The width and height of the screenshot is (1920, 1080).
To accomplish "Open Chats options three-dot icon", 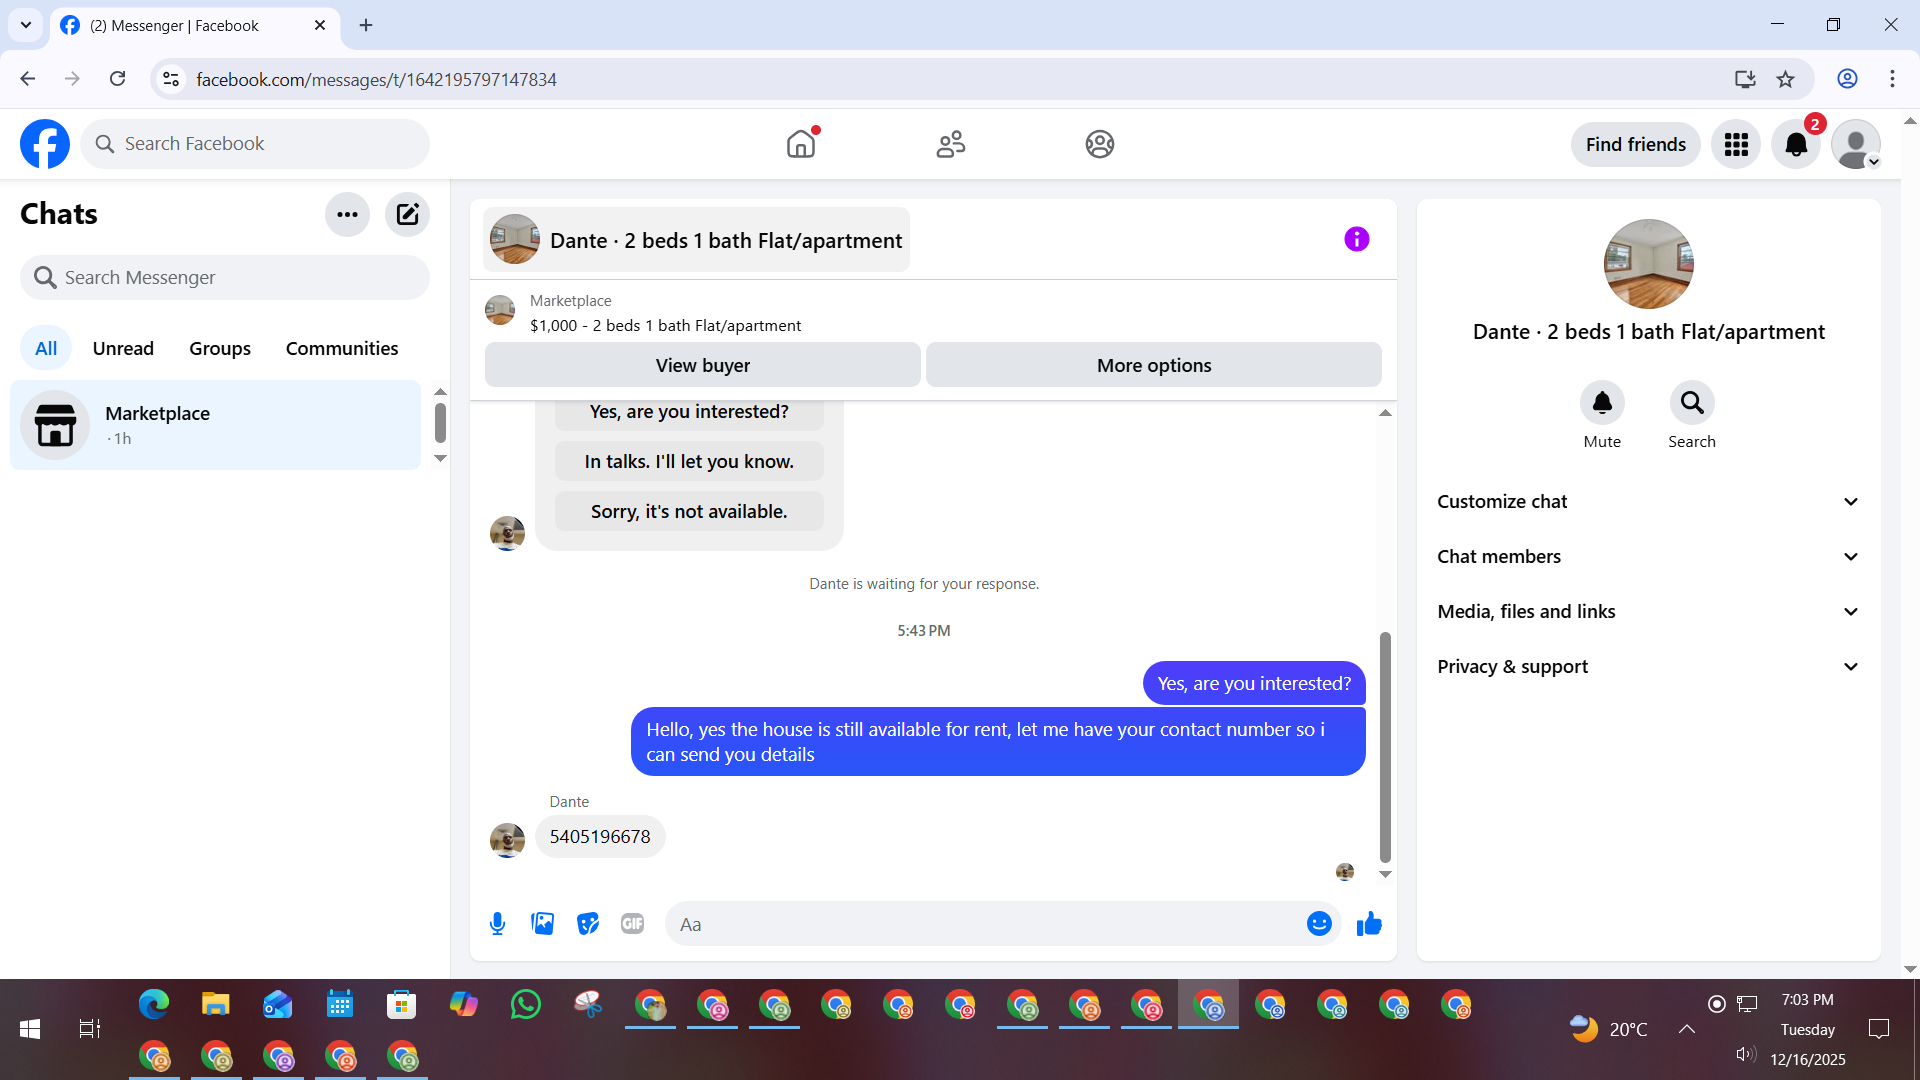I will click(x=347, y=214).
